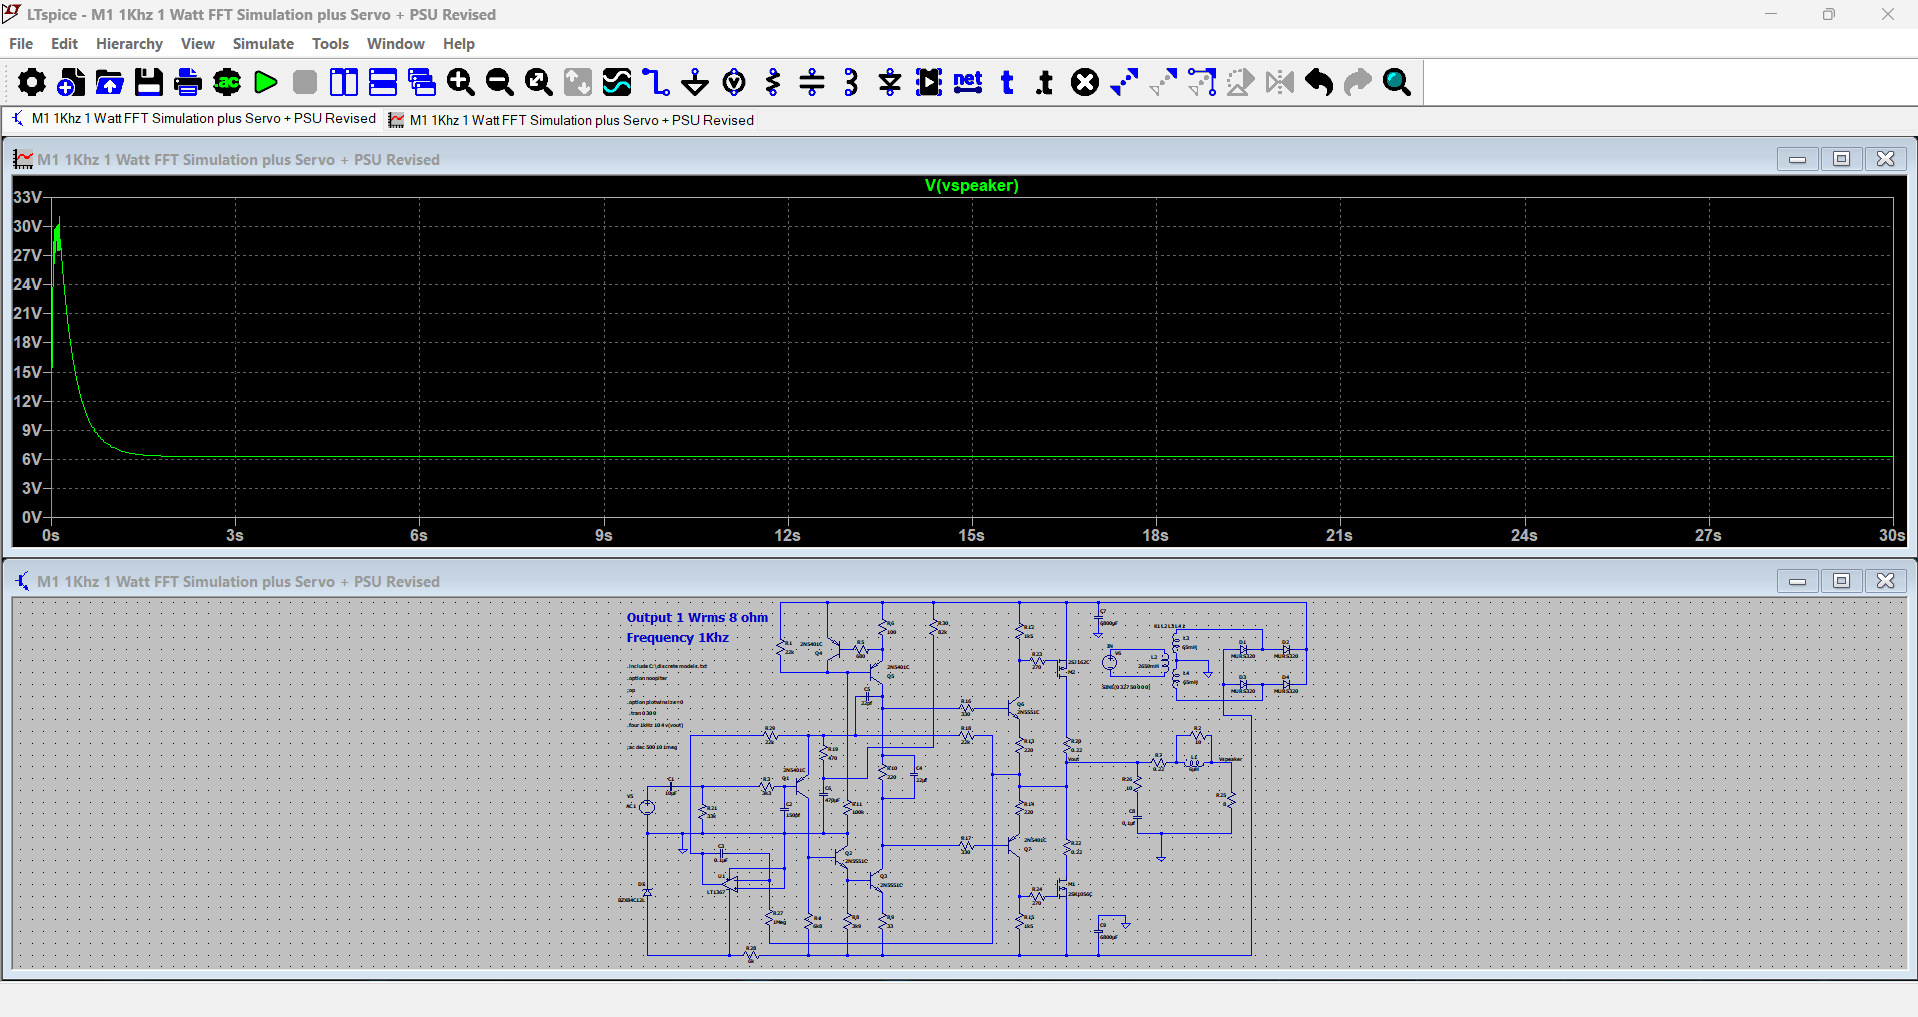Place a Capacitor
The width and height of the screenshot is (1918, 1017).
812,82
